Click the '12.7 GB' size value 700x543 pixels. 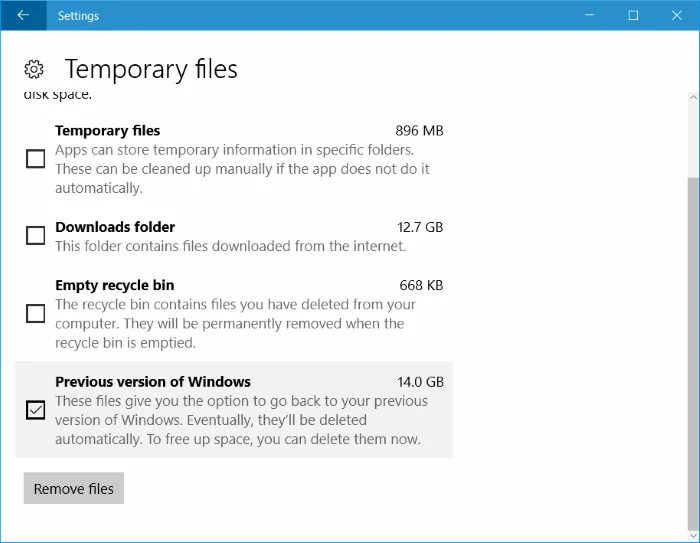click(x=420, y=227)
